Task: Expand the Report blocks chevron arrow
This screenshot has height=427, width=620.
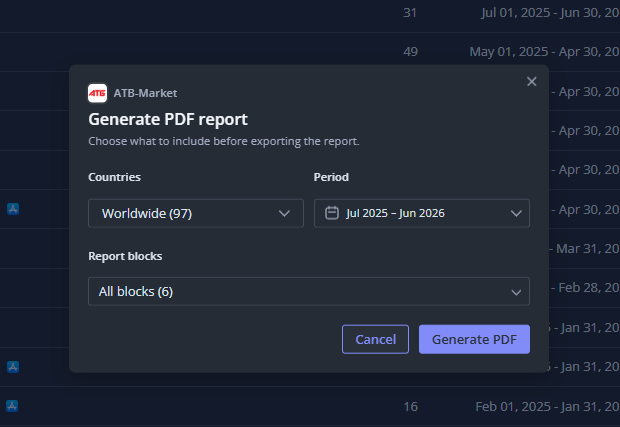Action: tap(516, 292)
